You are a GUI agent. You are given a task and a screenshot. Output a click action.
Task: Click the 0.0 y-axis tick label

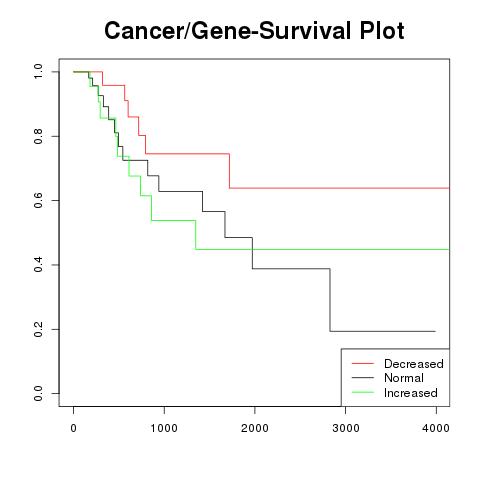pos(38,393)
